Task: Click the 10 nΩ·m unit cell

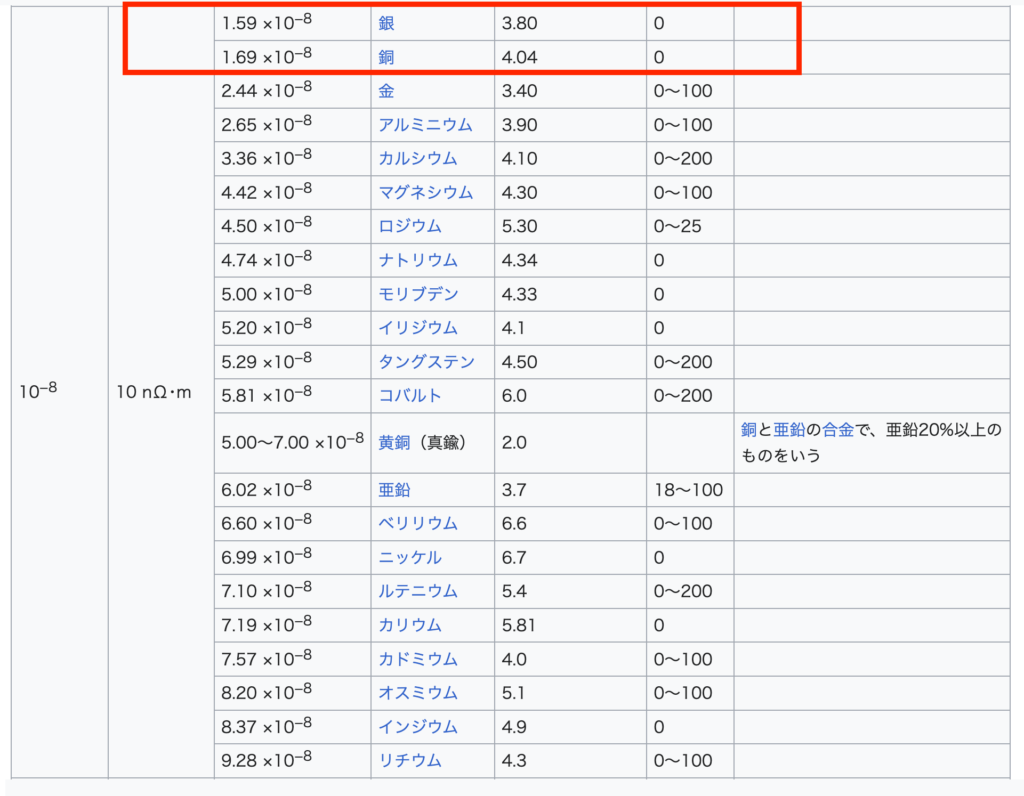Action: click(153, 393)
